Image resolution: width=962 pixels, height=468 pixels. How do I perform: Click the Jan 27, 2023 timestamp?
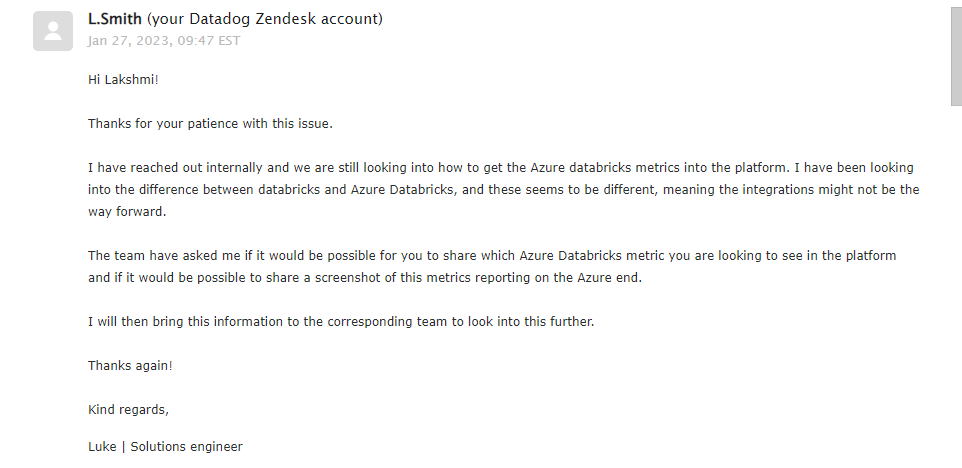click(x=163, y=41)
